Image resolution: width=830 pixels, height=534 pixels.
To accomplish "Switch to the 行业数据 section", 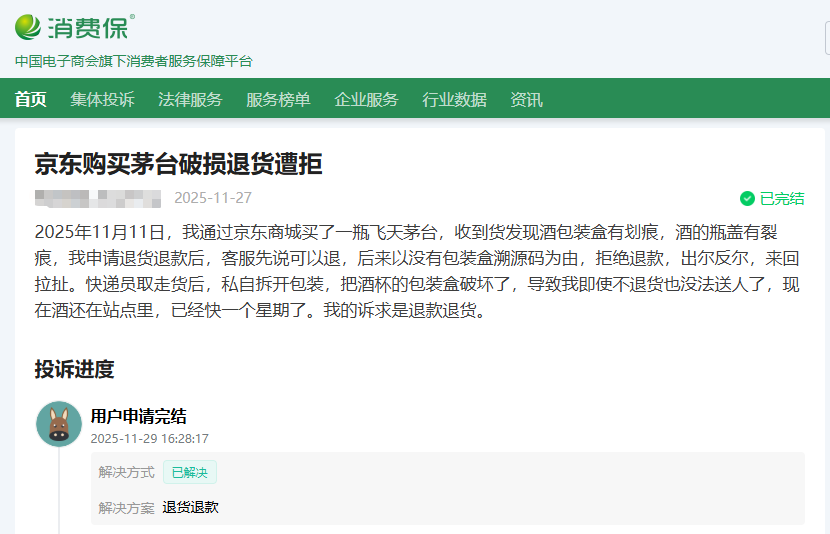I will (x=454, y=99).
